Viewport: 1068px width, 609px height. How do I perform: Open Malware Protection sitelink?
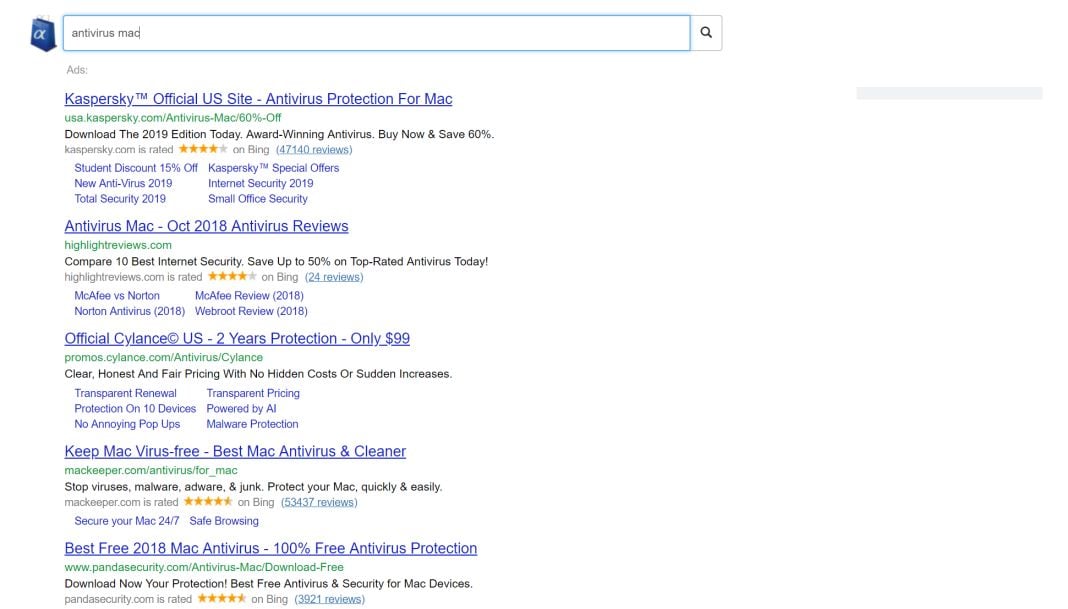[x=252, y=424]
